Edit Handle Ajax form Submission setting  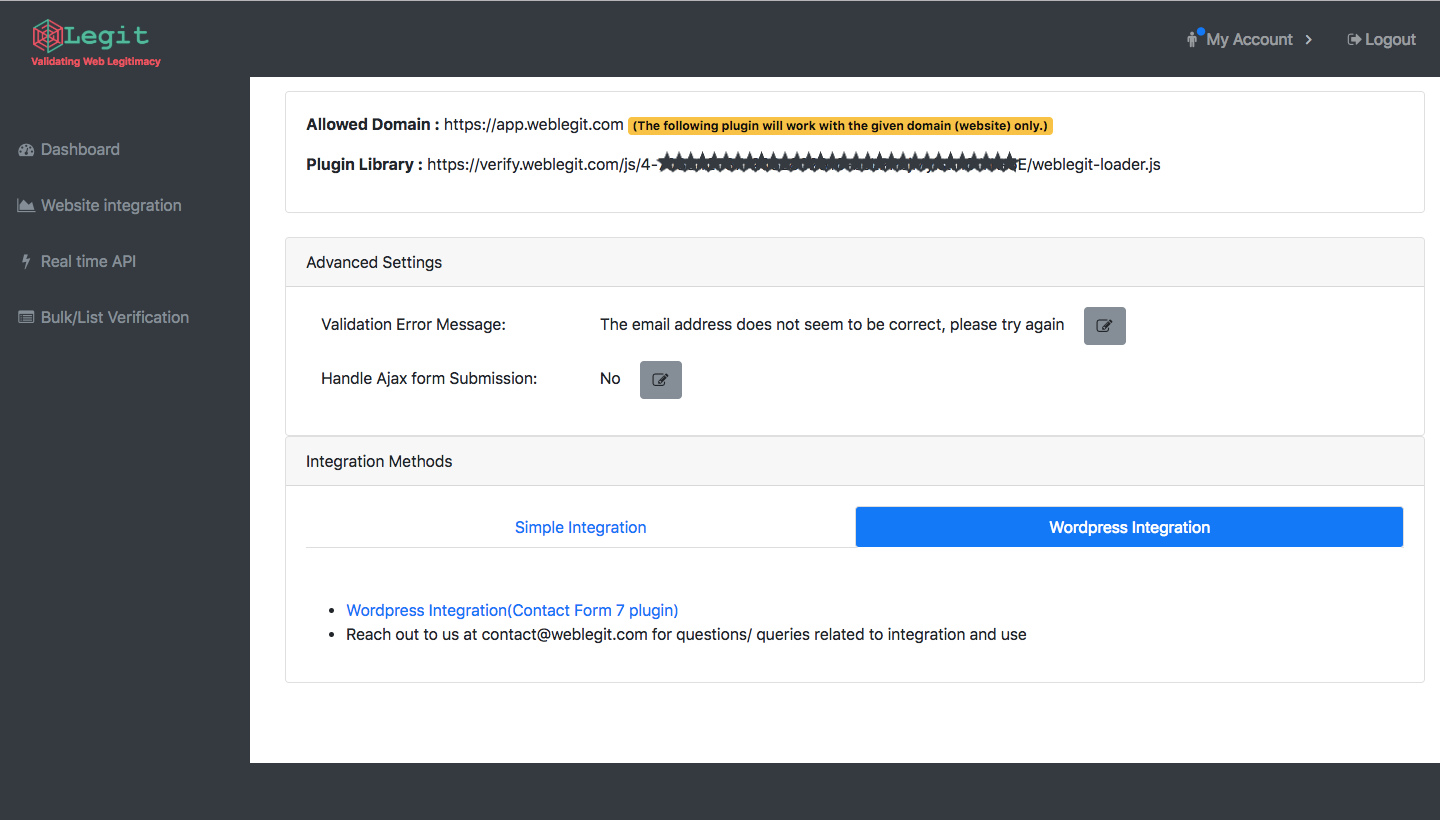pyautogui.click(x=661, y=380)
